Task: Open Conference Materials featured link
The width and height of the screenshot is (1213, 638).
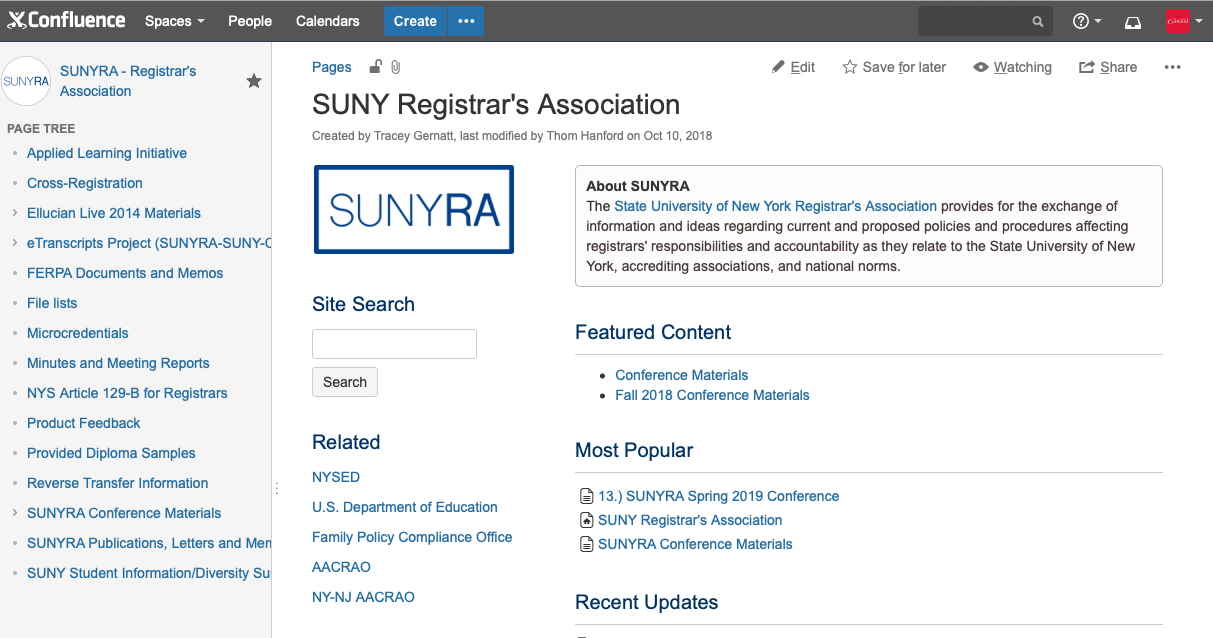Action: [682, 375]
